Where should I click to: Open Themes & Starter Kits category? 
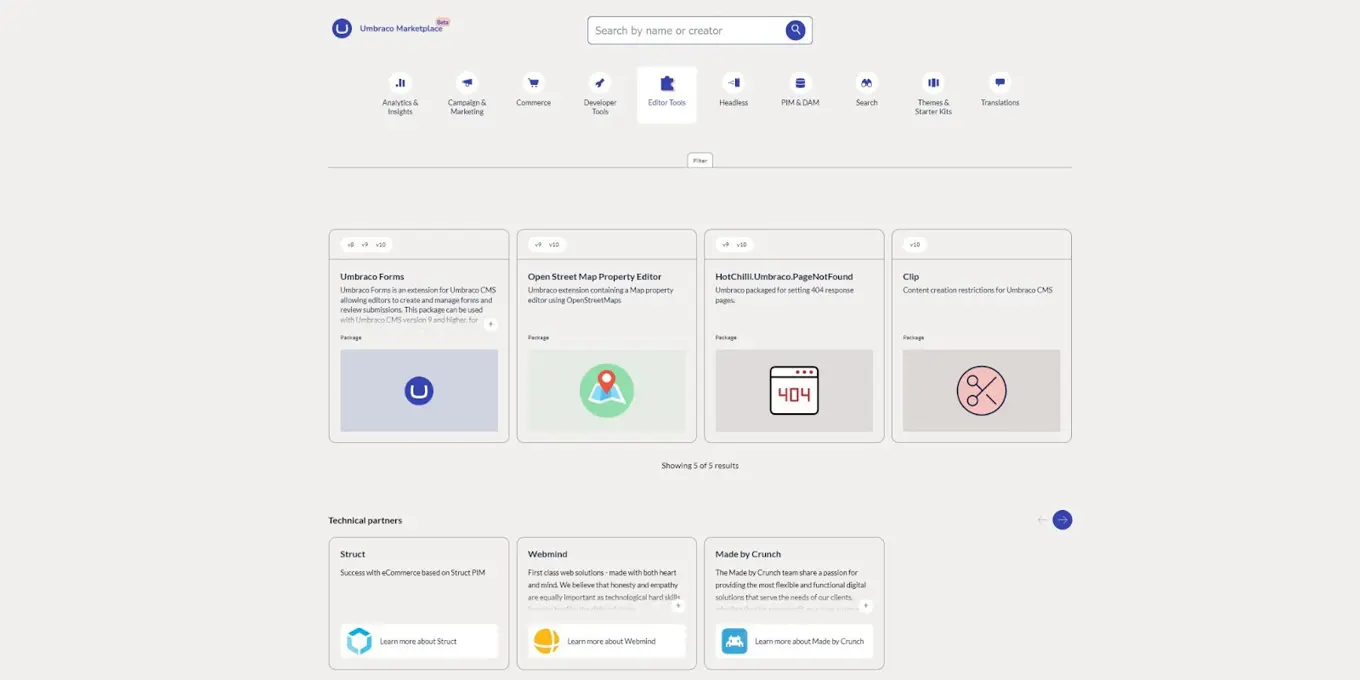tap(933, 84)
